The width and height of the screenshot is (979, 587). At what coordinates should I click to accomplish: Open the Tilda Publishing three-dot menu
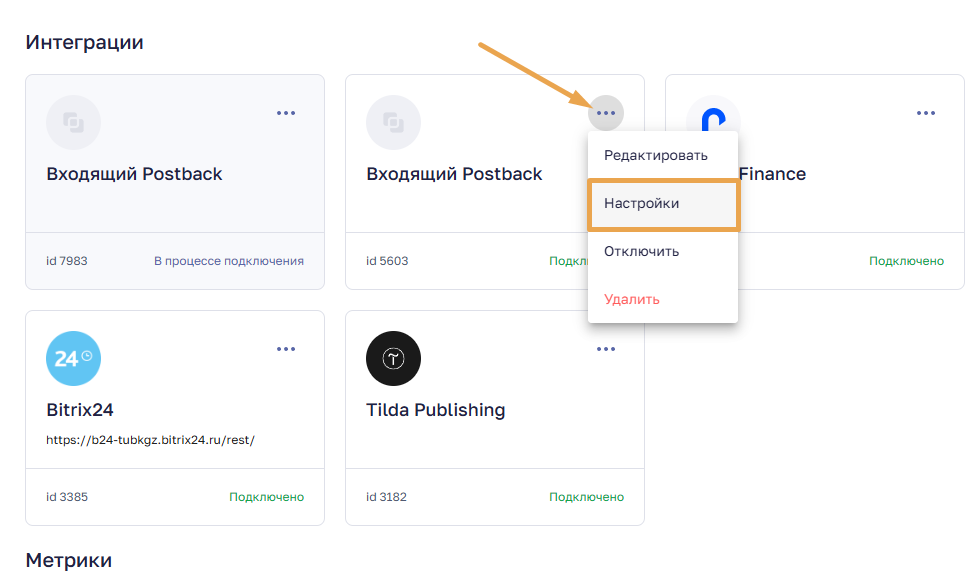pos(606,349)
